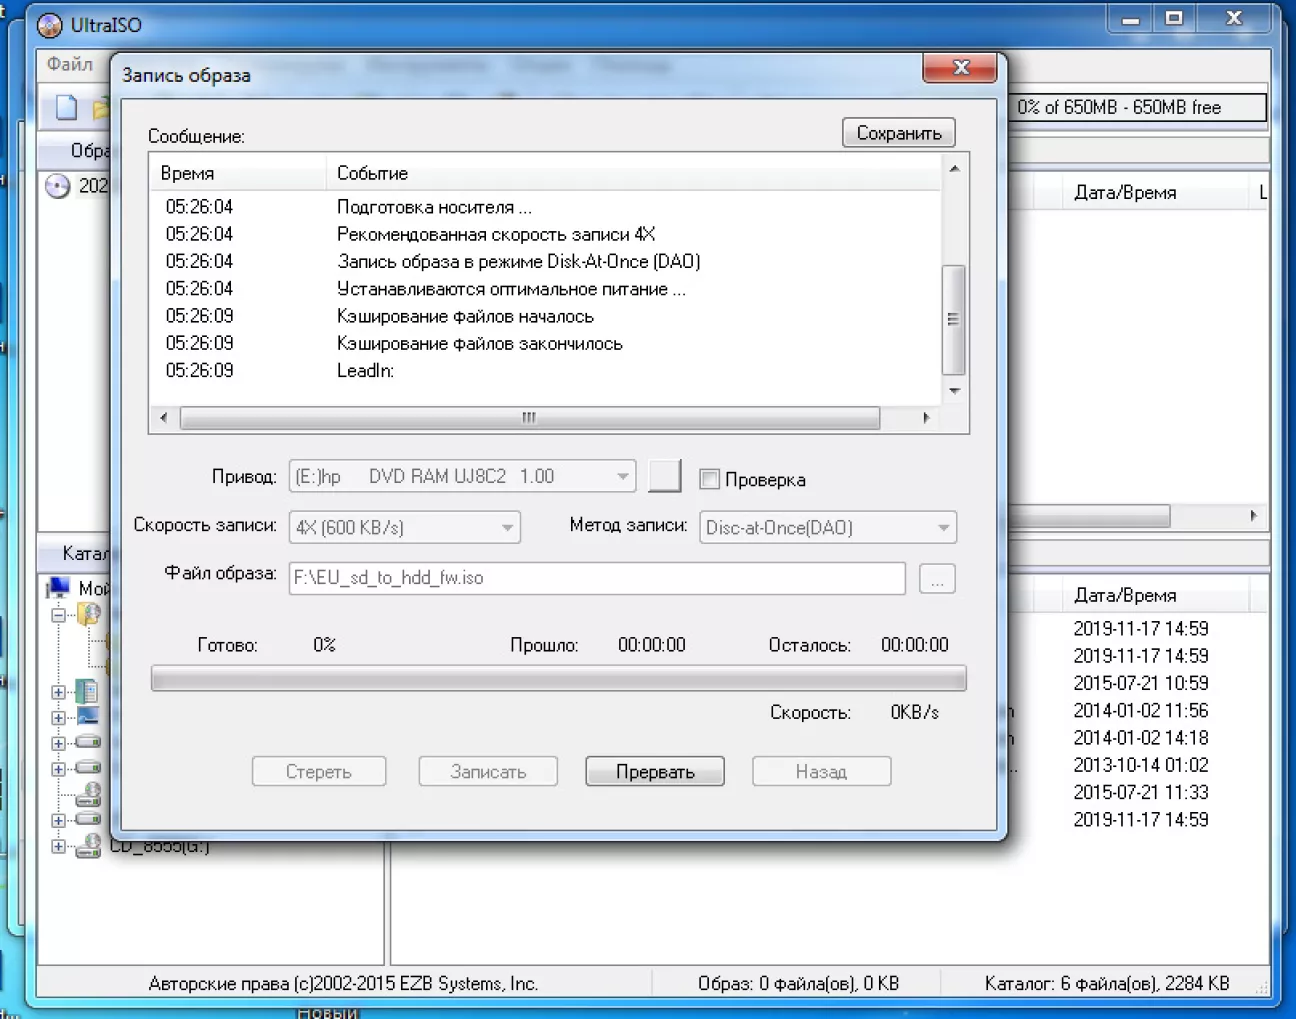1296x1019 pixels.
Task: Click the Прервать button to abort burning
Action: click(655, 772)
